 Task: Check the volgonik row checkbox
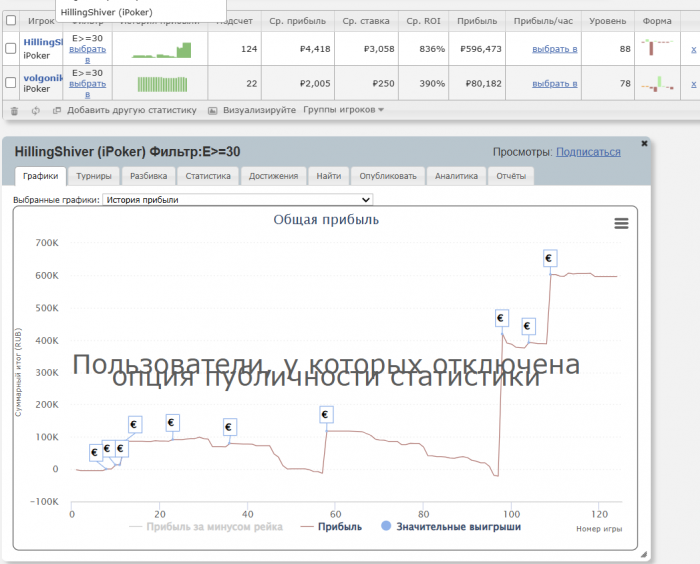coord(11,82)
